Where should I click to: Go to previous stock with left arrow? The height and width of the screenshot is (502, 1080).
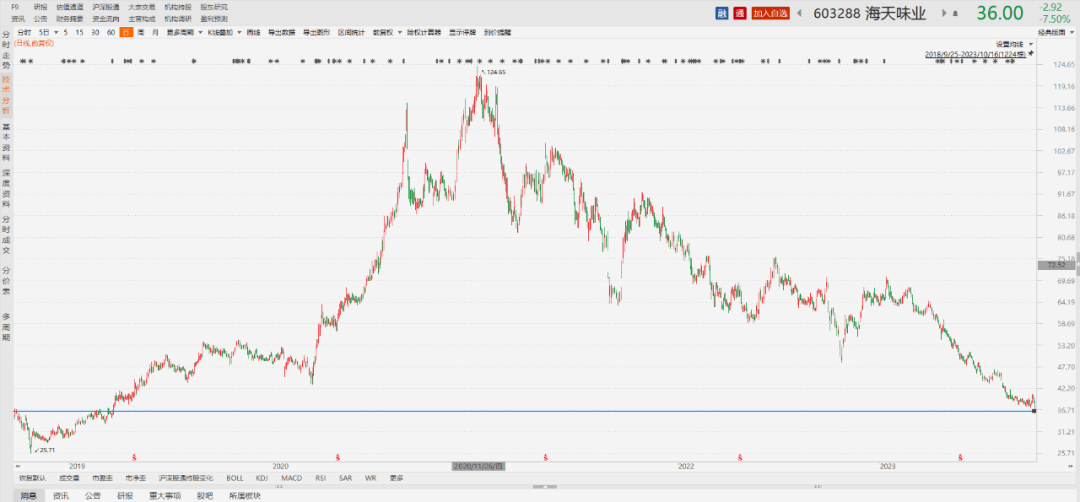click(801, 13)
